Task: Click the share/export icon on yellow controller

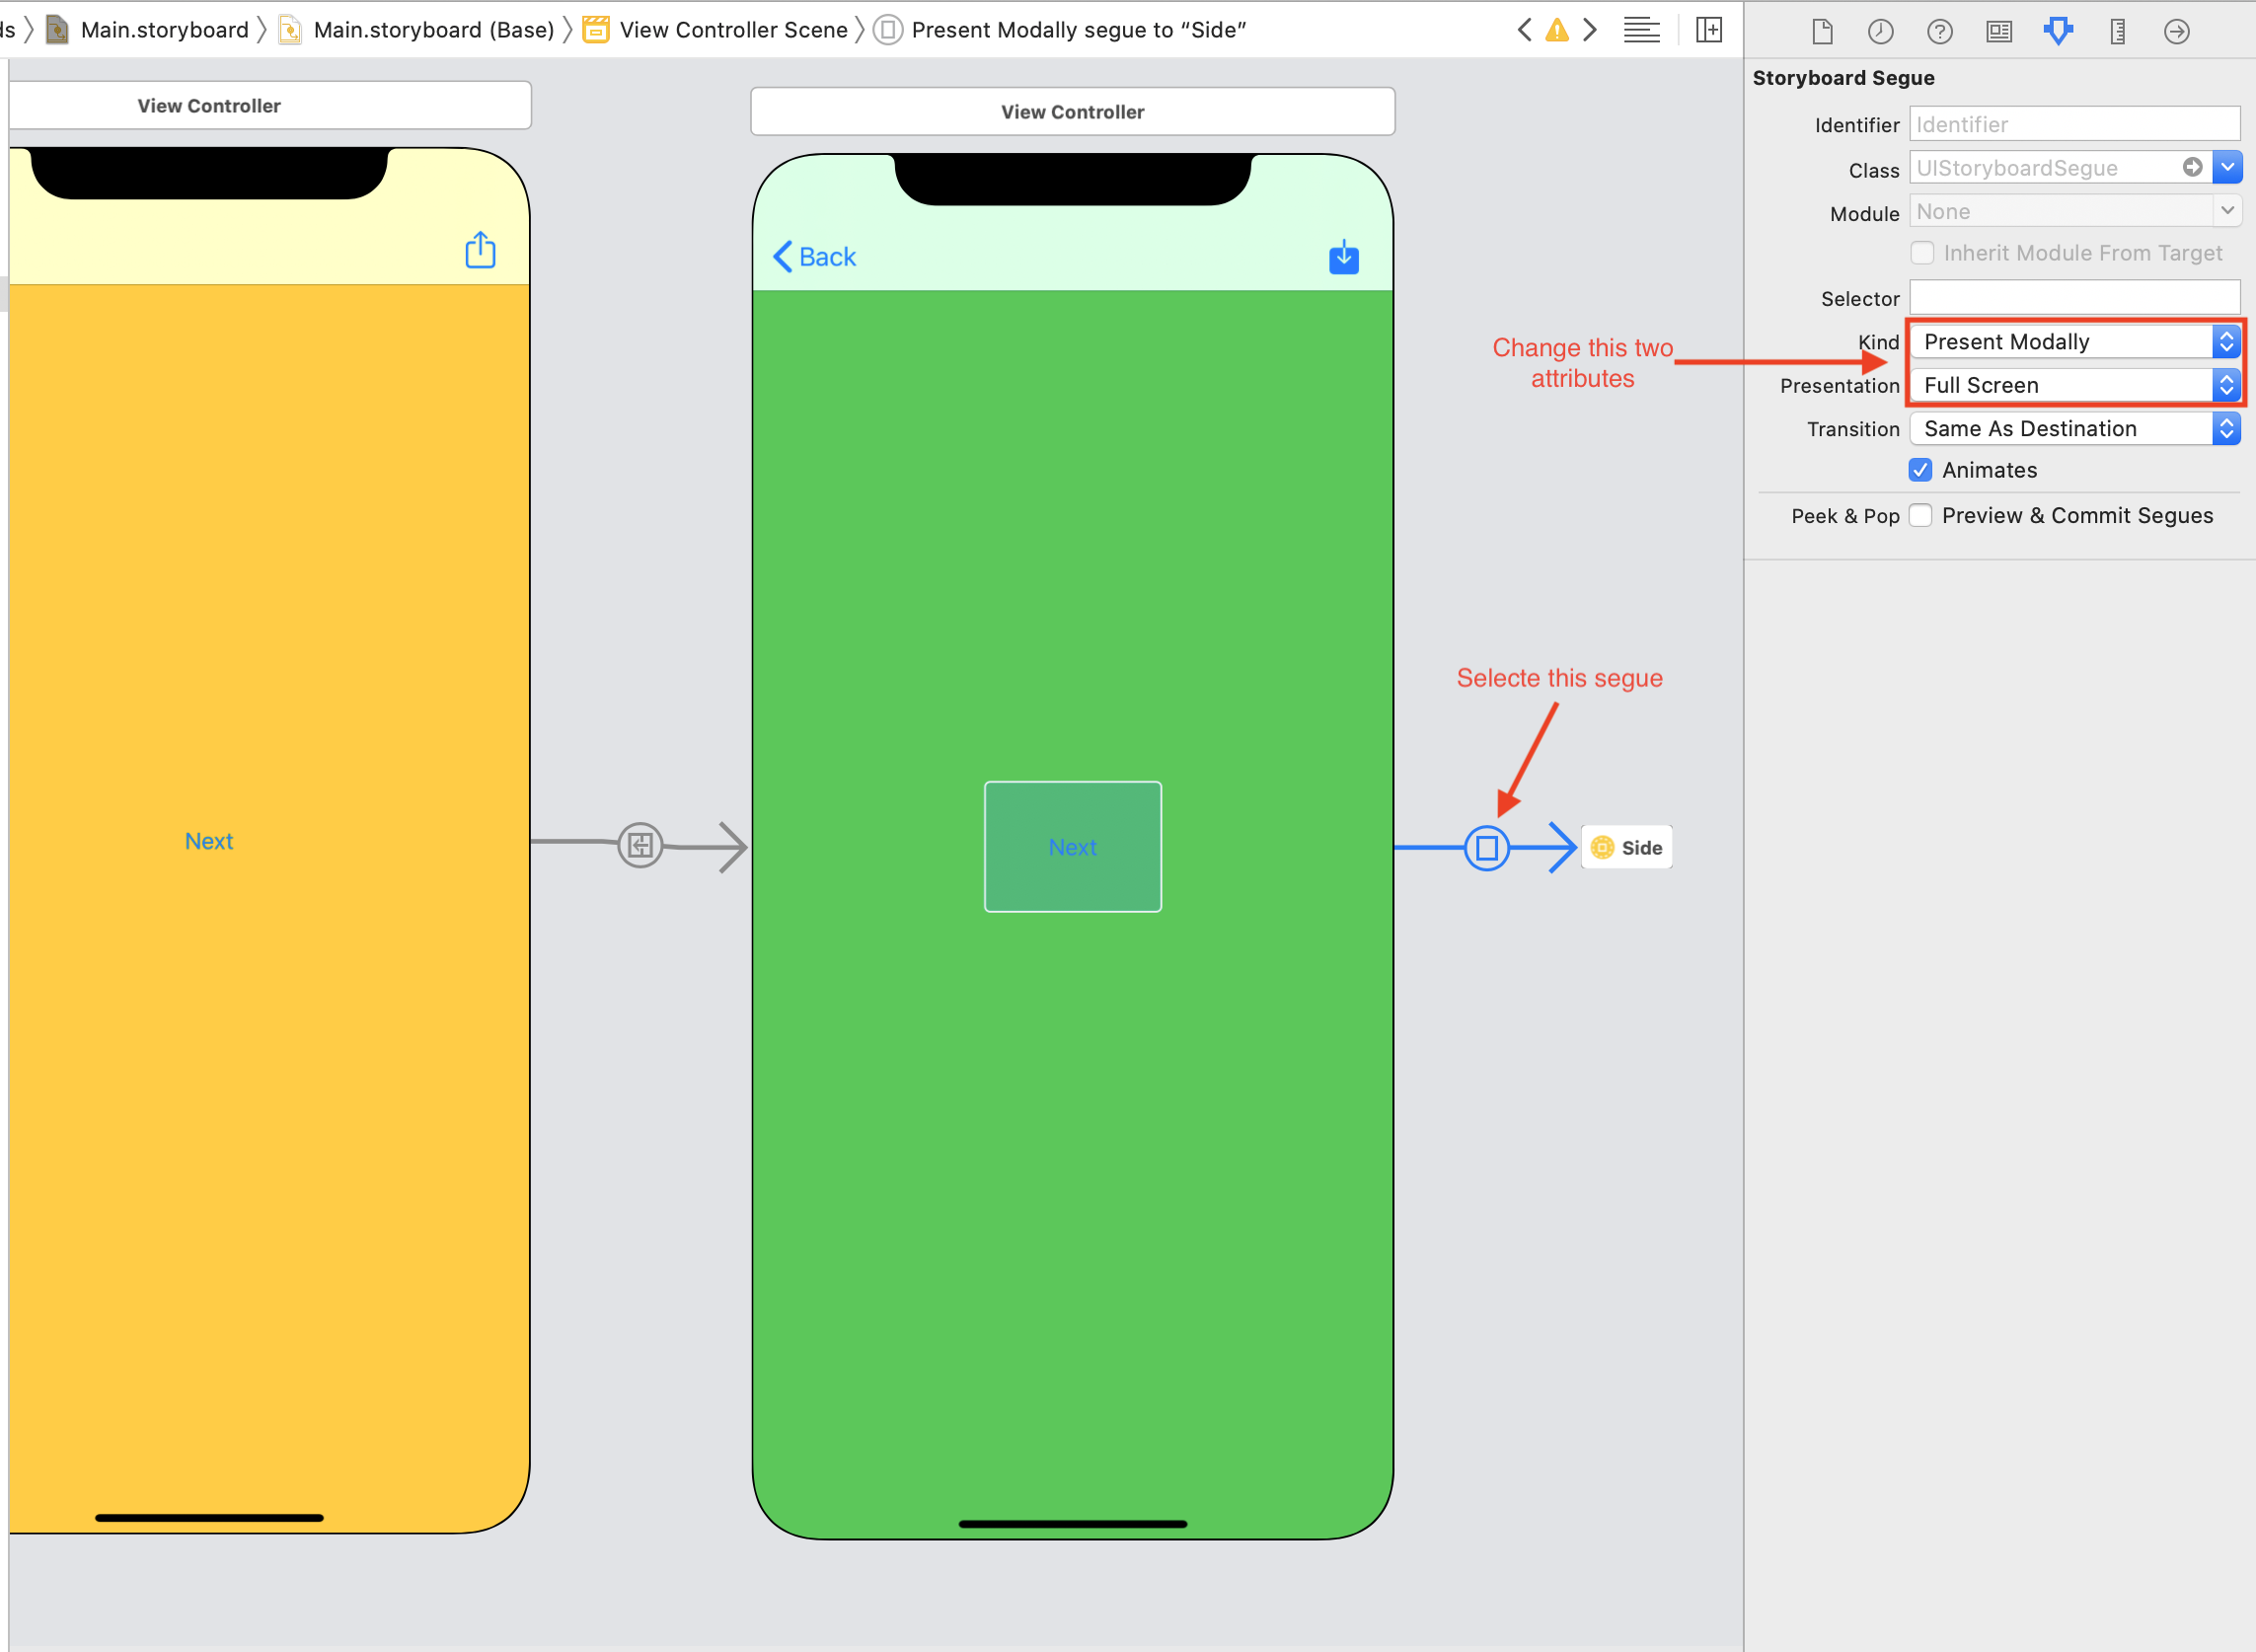Action: (482, 249)
